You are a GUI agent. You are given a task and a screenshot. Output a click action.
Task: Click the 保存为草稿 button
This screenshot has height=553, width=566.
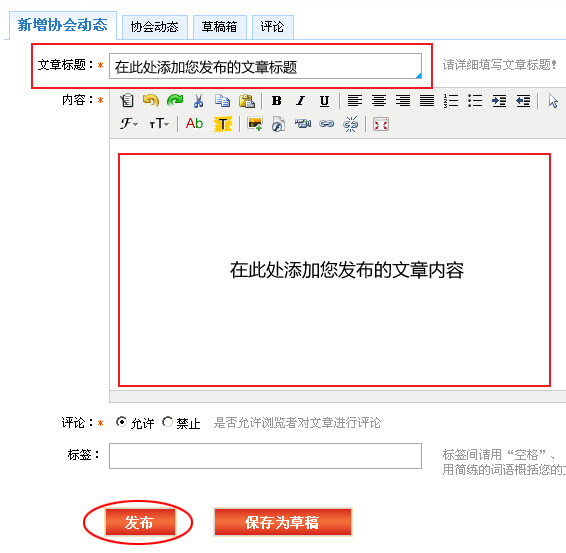[282, 522]
